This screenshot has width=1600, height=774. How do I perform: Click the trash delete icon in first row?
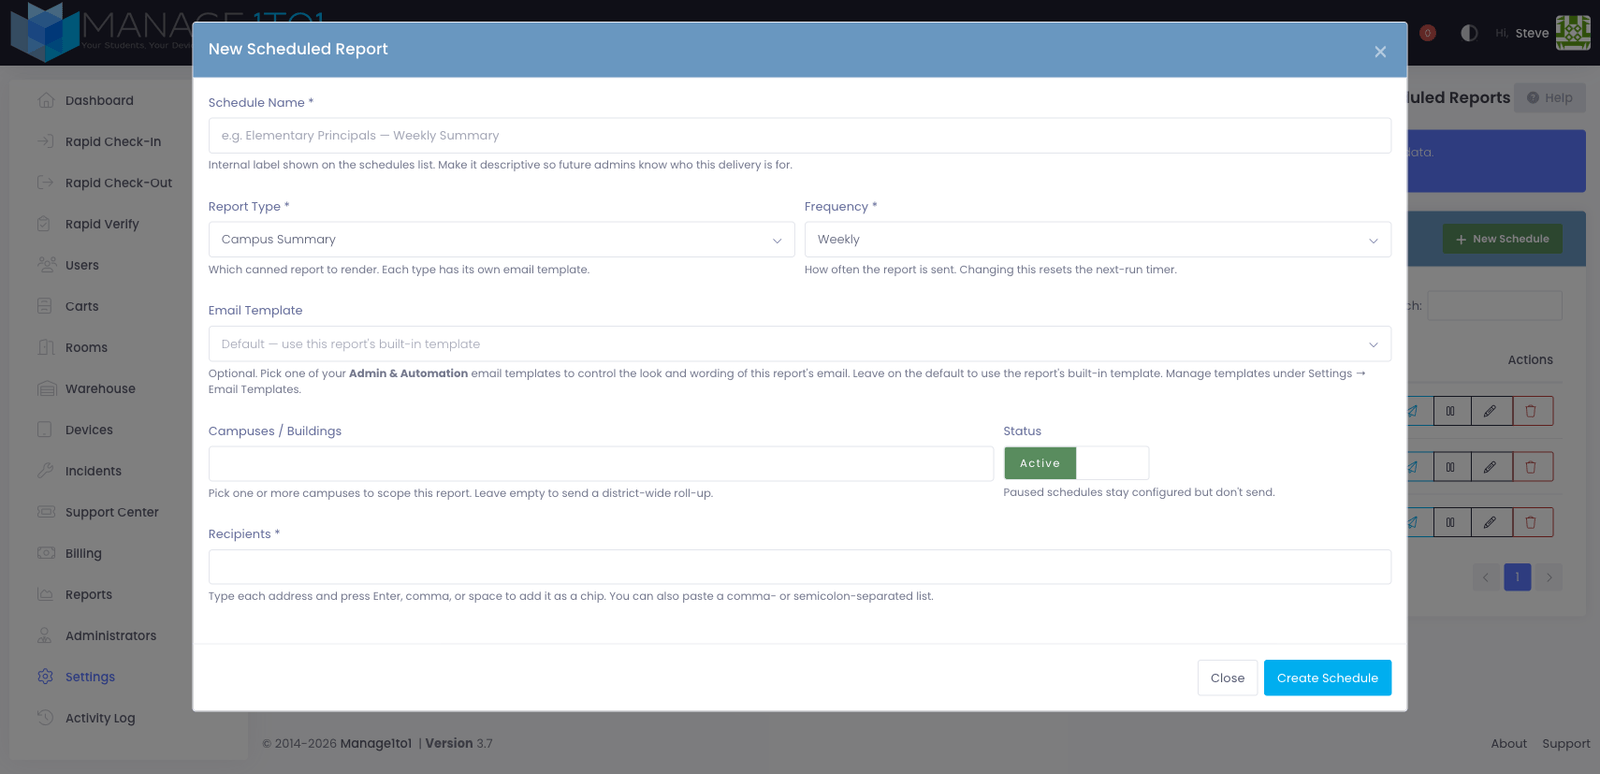coord(1531,411)
